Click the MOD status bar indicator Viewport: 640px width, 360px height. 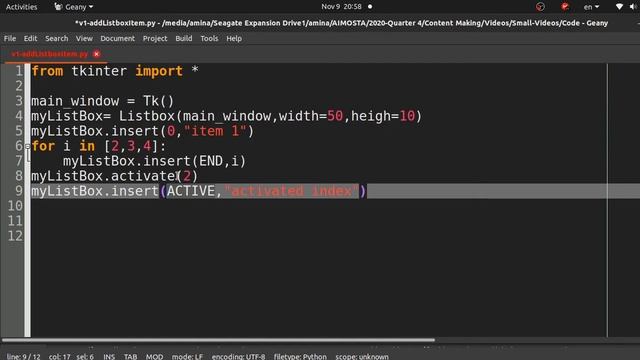click(x=154, y=356)
